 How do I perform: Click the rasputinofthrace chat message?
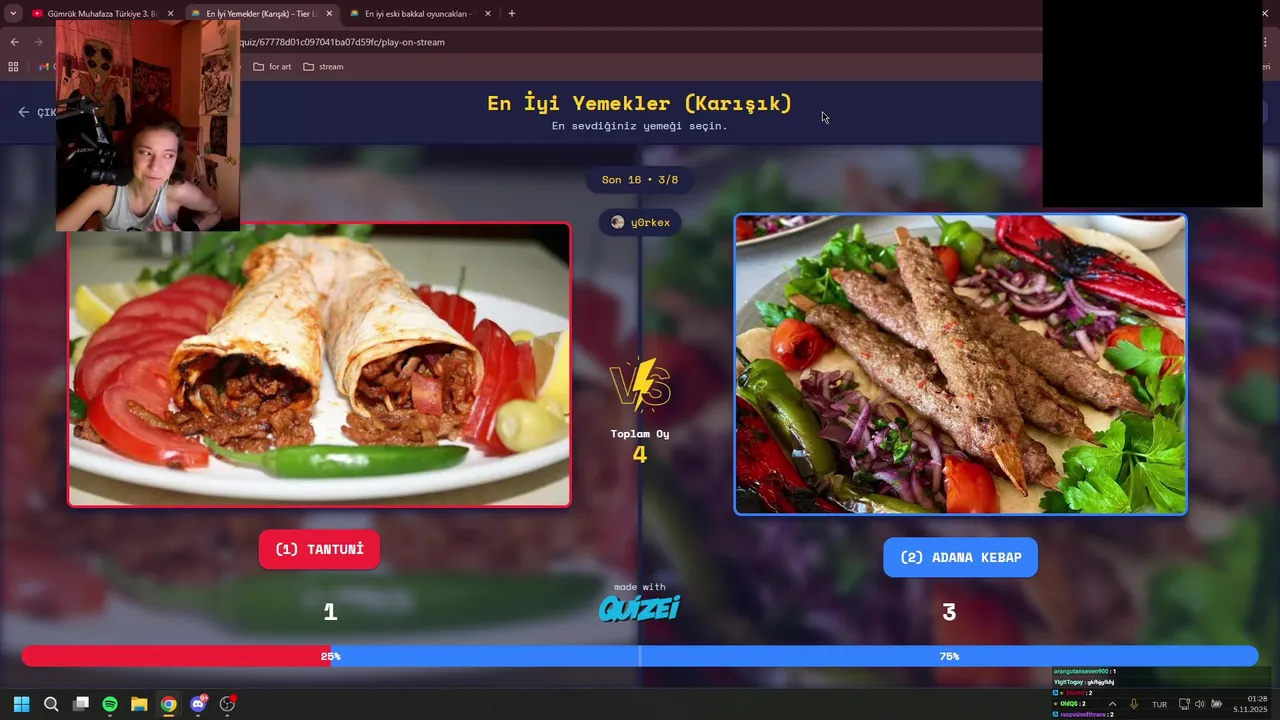point(1084,714)
